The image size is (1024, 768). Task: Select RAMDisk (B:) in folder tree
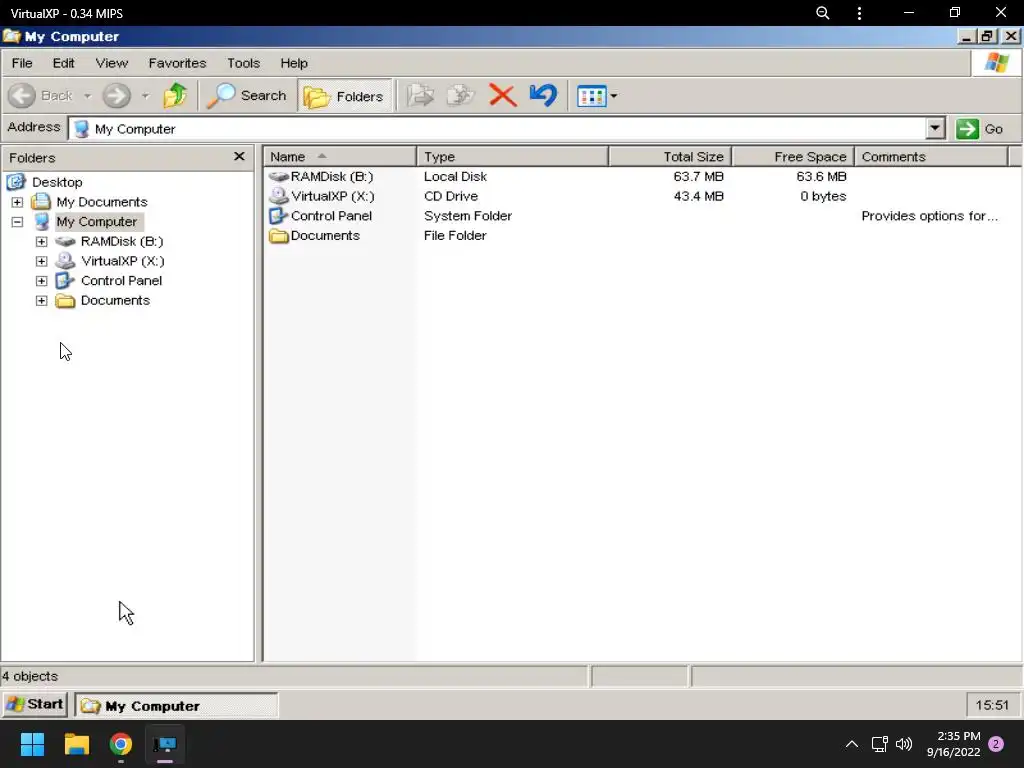[x=121, y=241]
